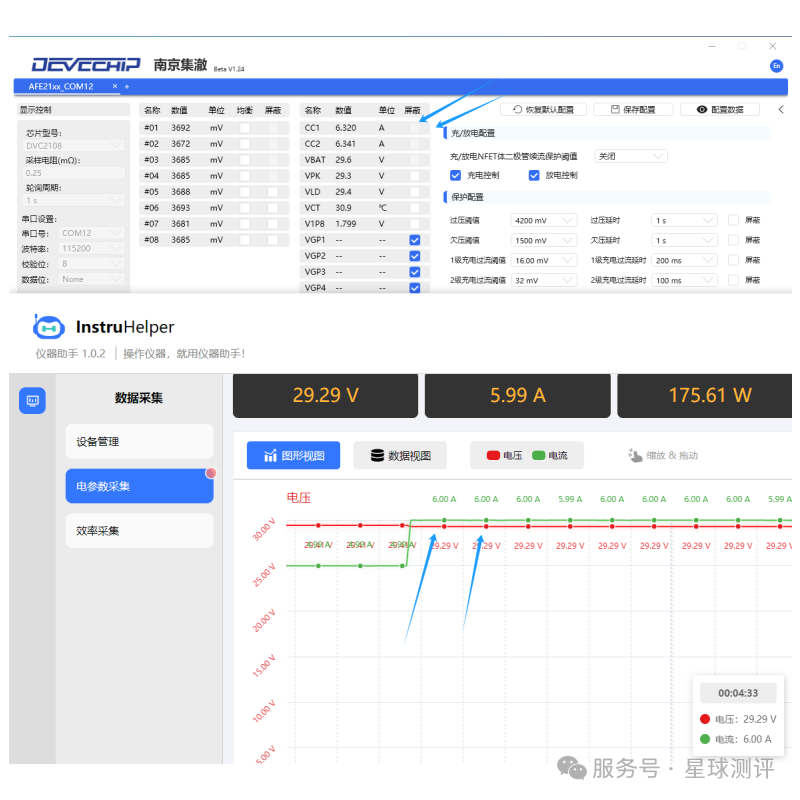Image resolution: width=800 pixels, height=800 pixels.
Task: Click the zoom & drag hand icon
Action: (x=635, y=456)
